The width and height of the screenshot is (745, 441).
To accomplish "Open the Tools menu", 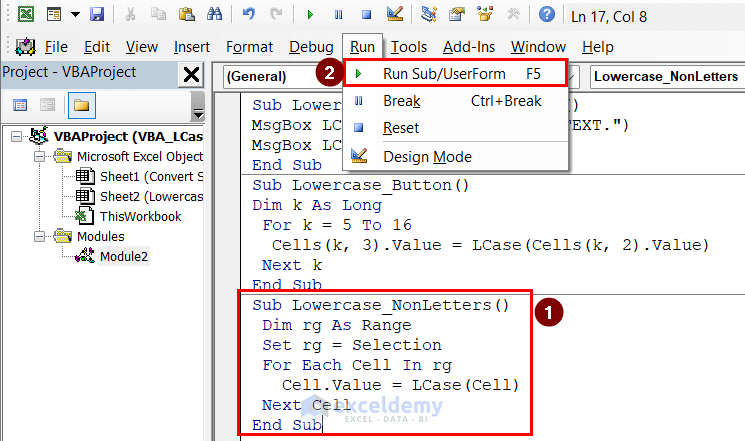I will (409, 47).
